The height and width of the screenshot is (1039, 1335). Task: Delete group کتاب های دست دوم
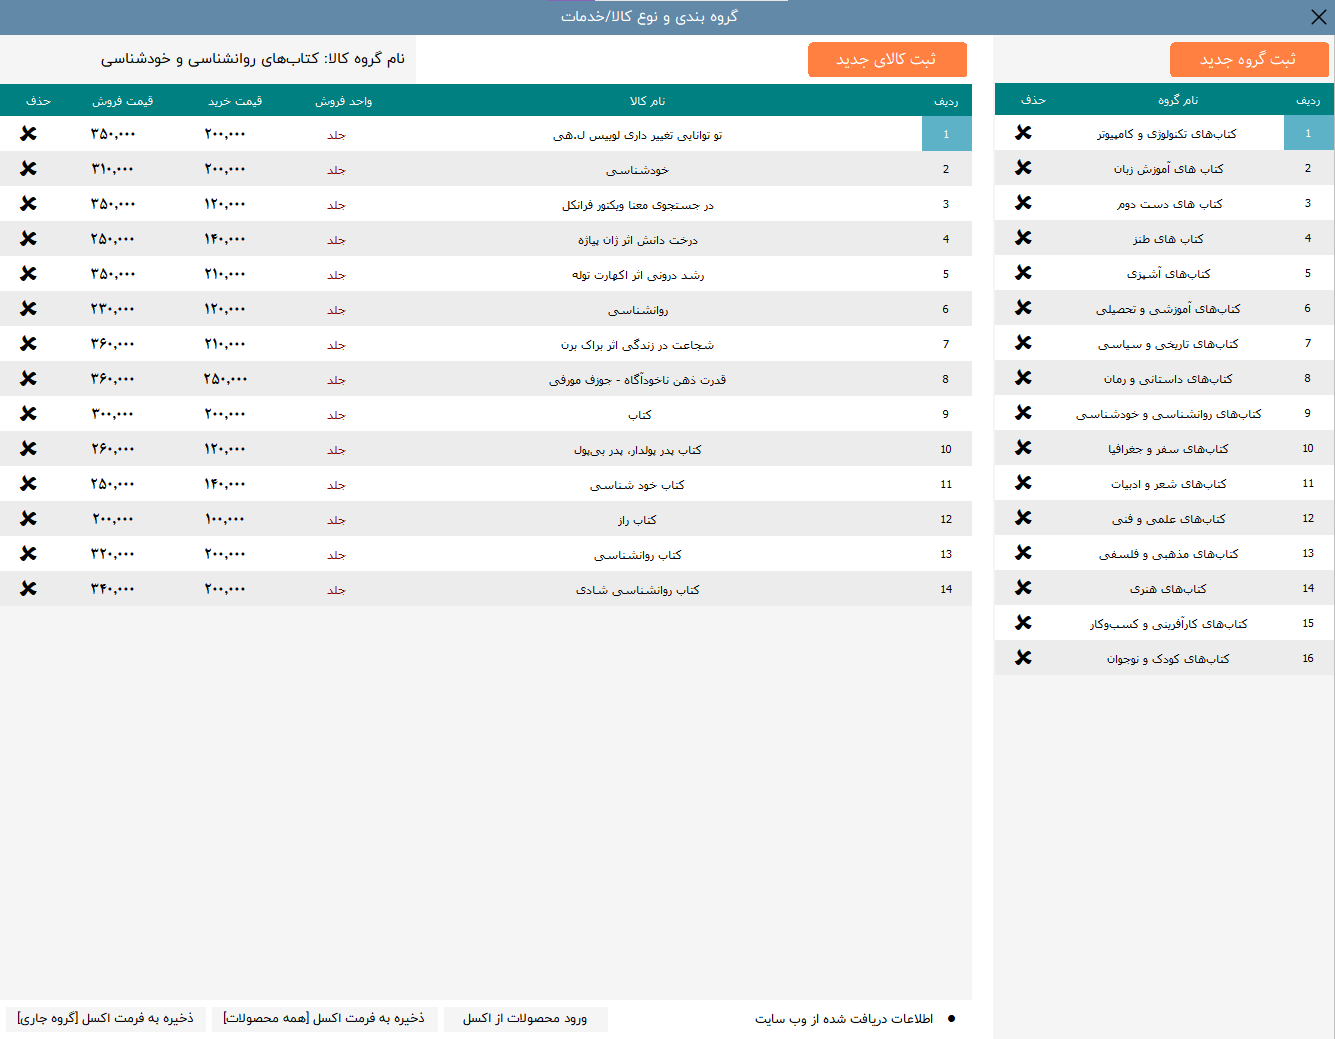(1023, 203)
